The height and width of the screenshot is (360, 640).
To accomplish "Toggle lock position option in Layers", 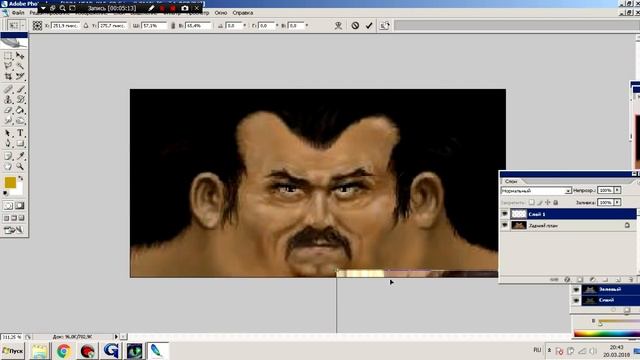I will click(x=547, y=202).
